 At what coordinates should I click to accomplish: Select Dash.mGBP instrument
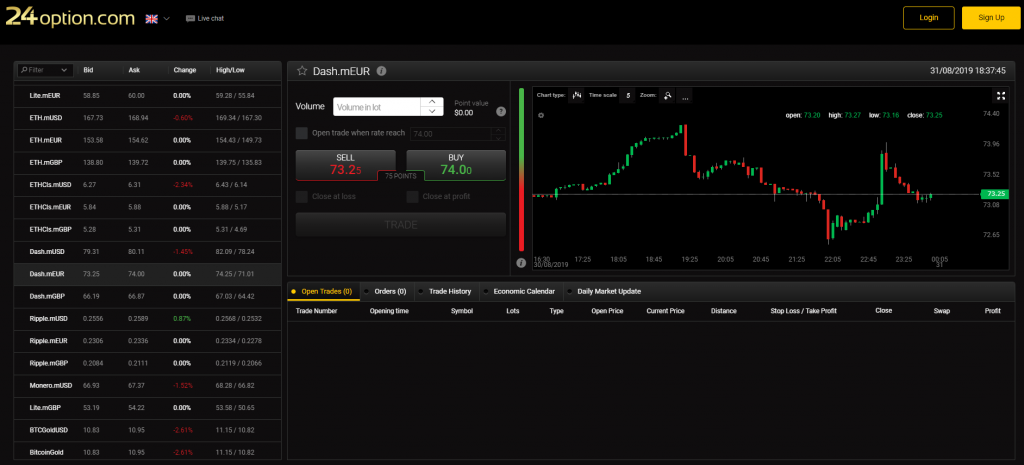(148, 296)
